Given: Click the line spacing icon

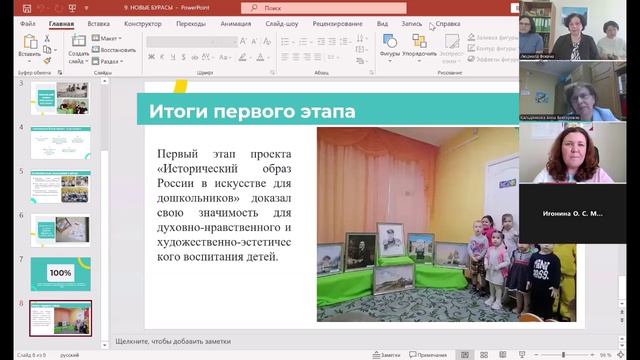Looking at the screenshot, I should (x=345, y=42).
